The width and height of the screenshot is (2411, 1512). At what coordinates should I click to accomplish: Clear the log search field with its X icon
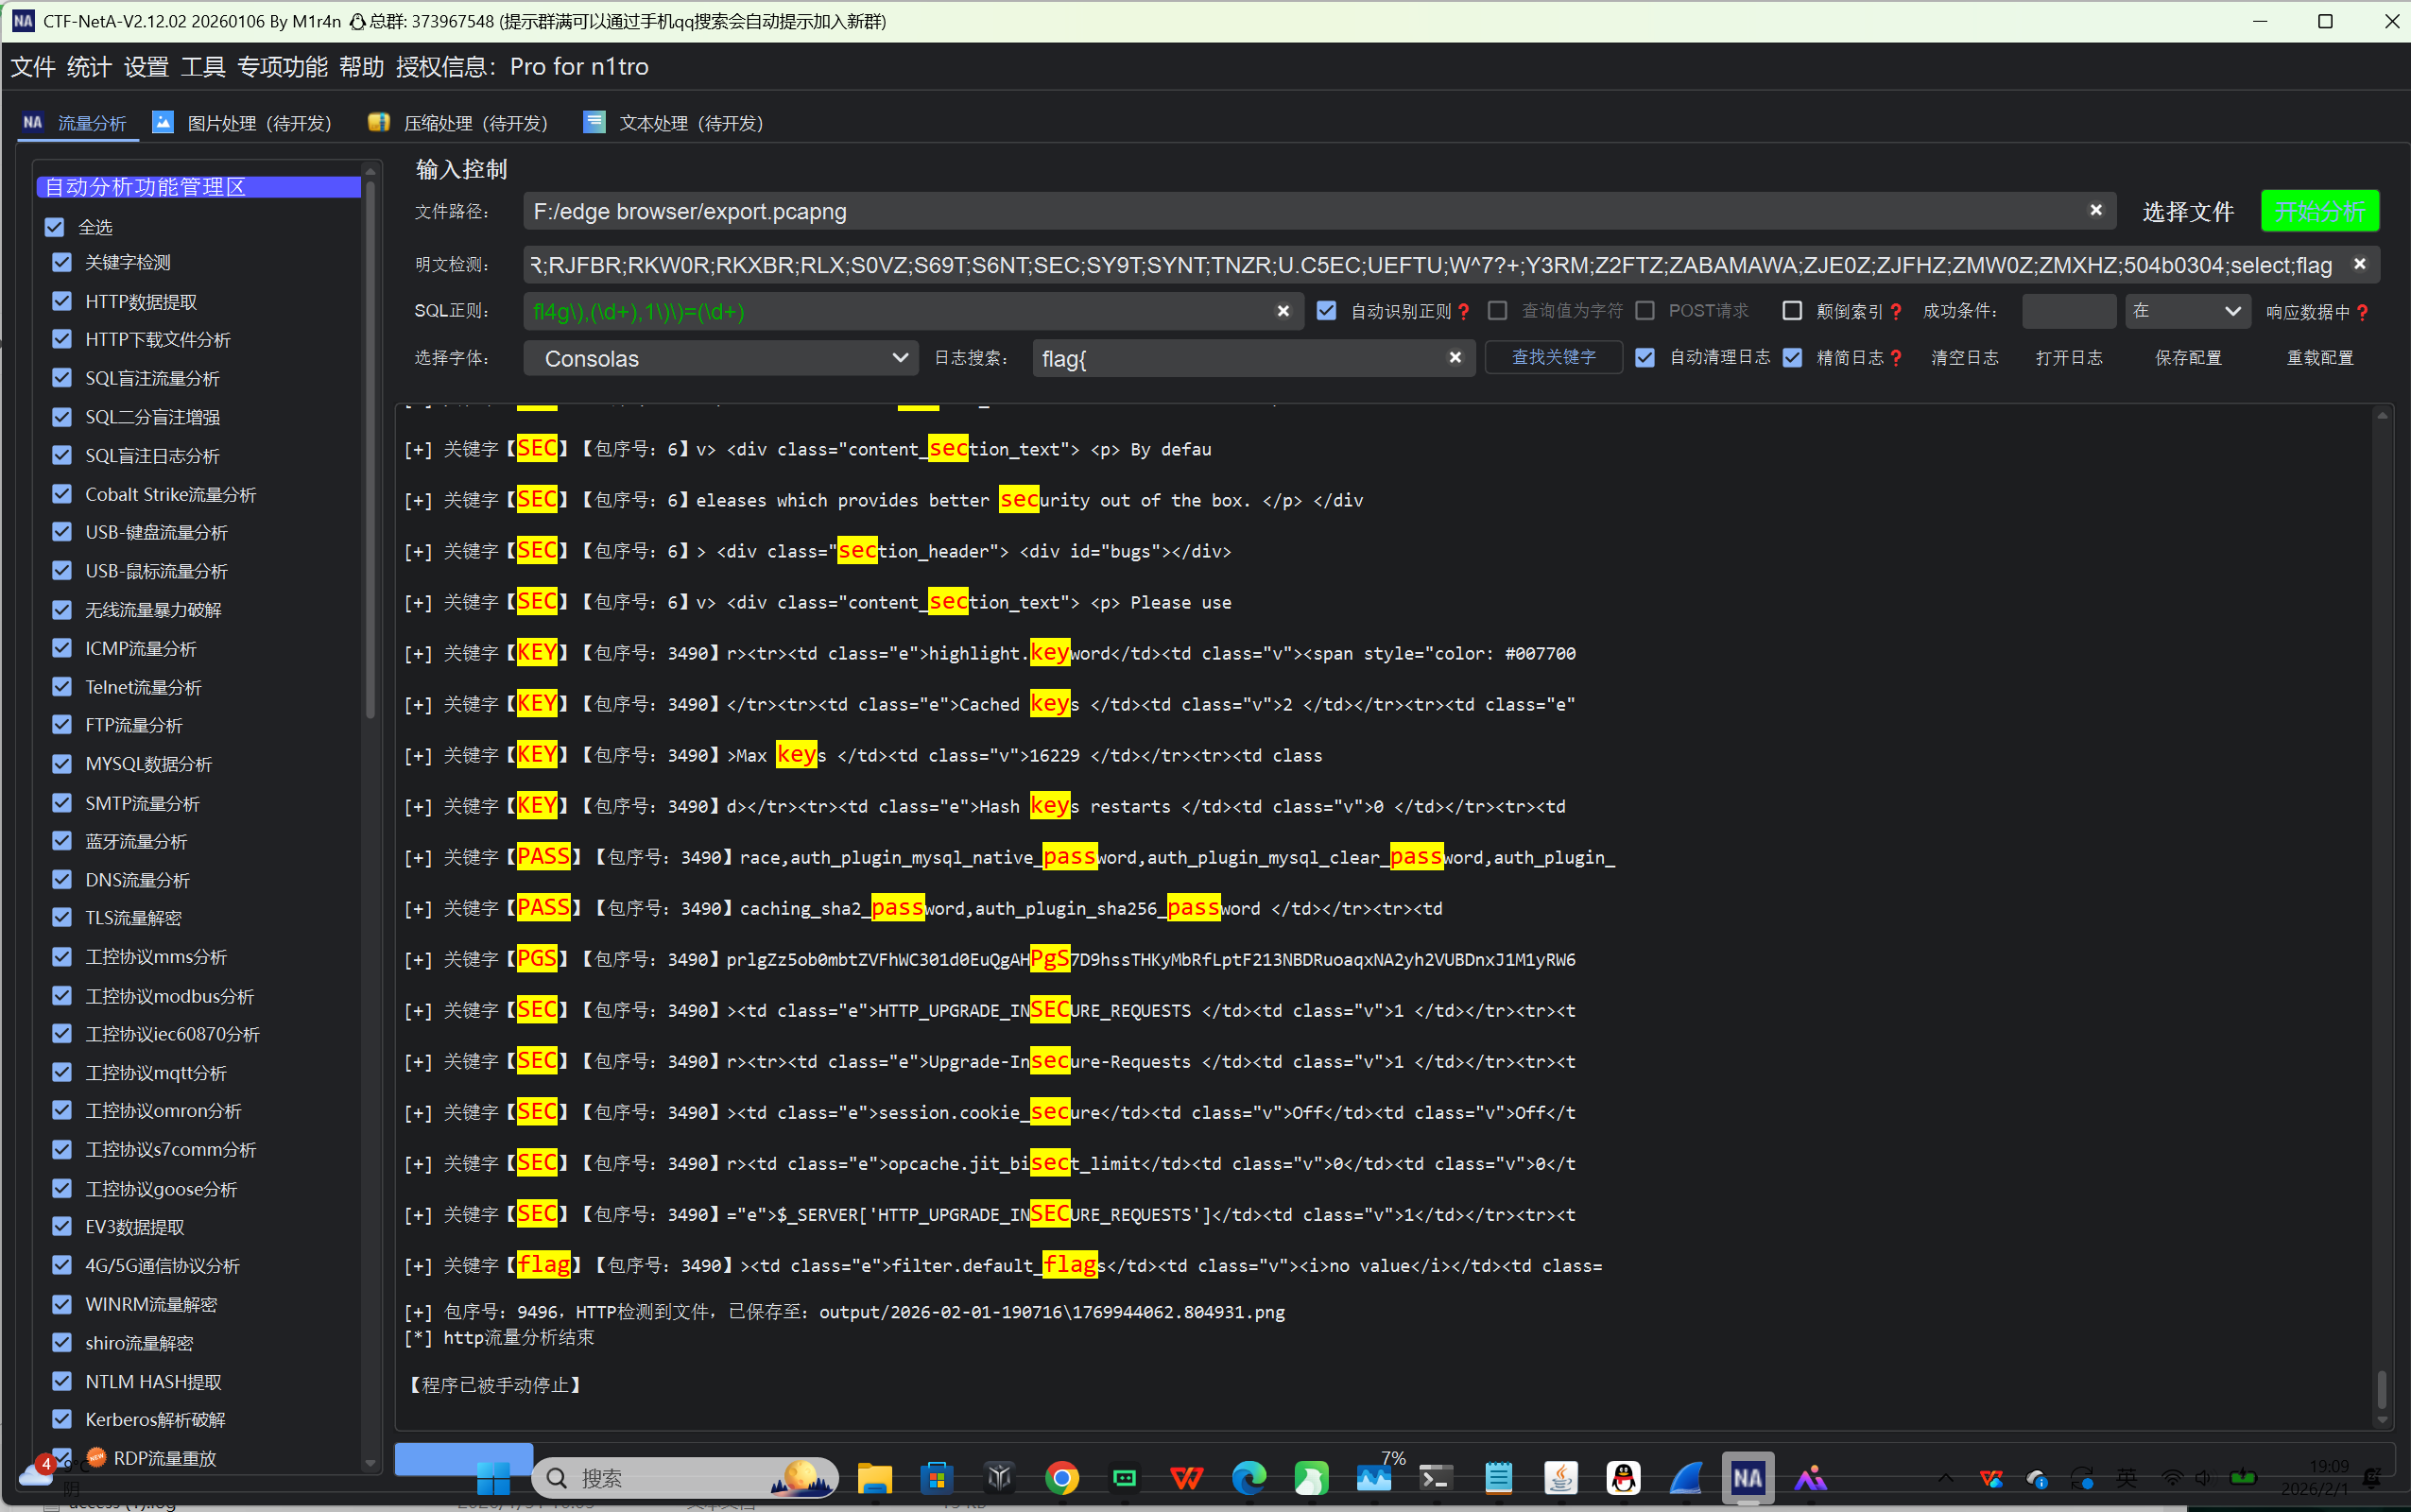click(1455, 357)
